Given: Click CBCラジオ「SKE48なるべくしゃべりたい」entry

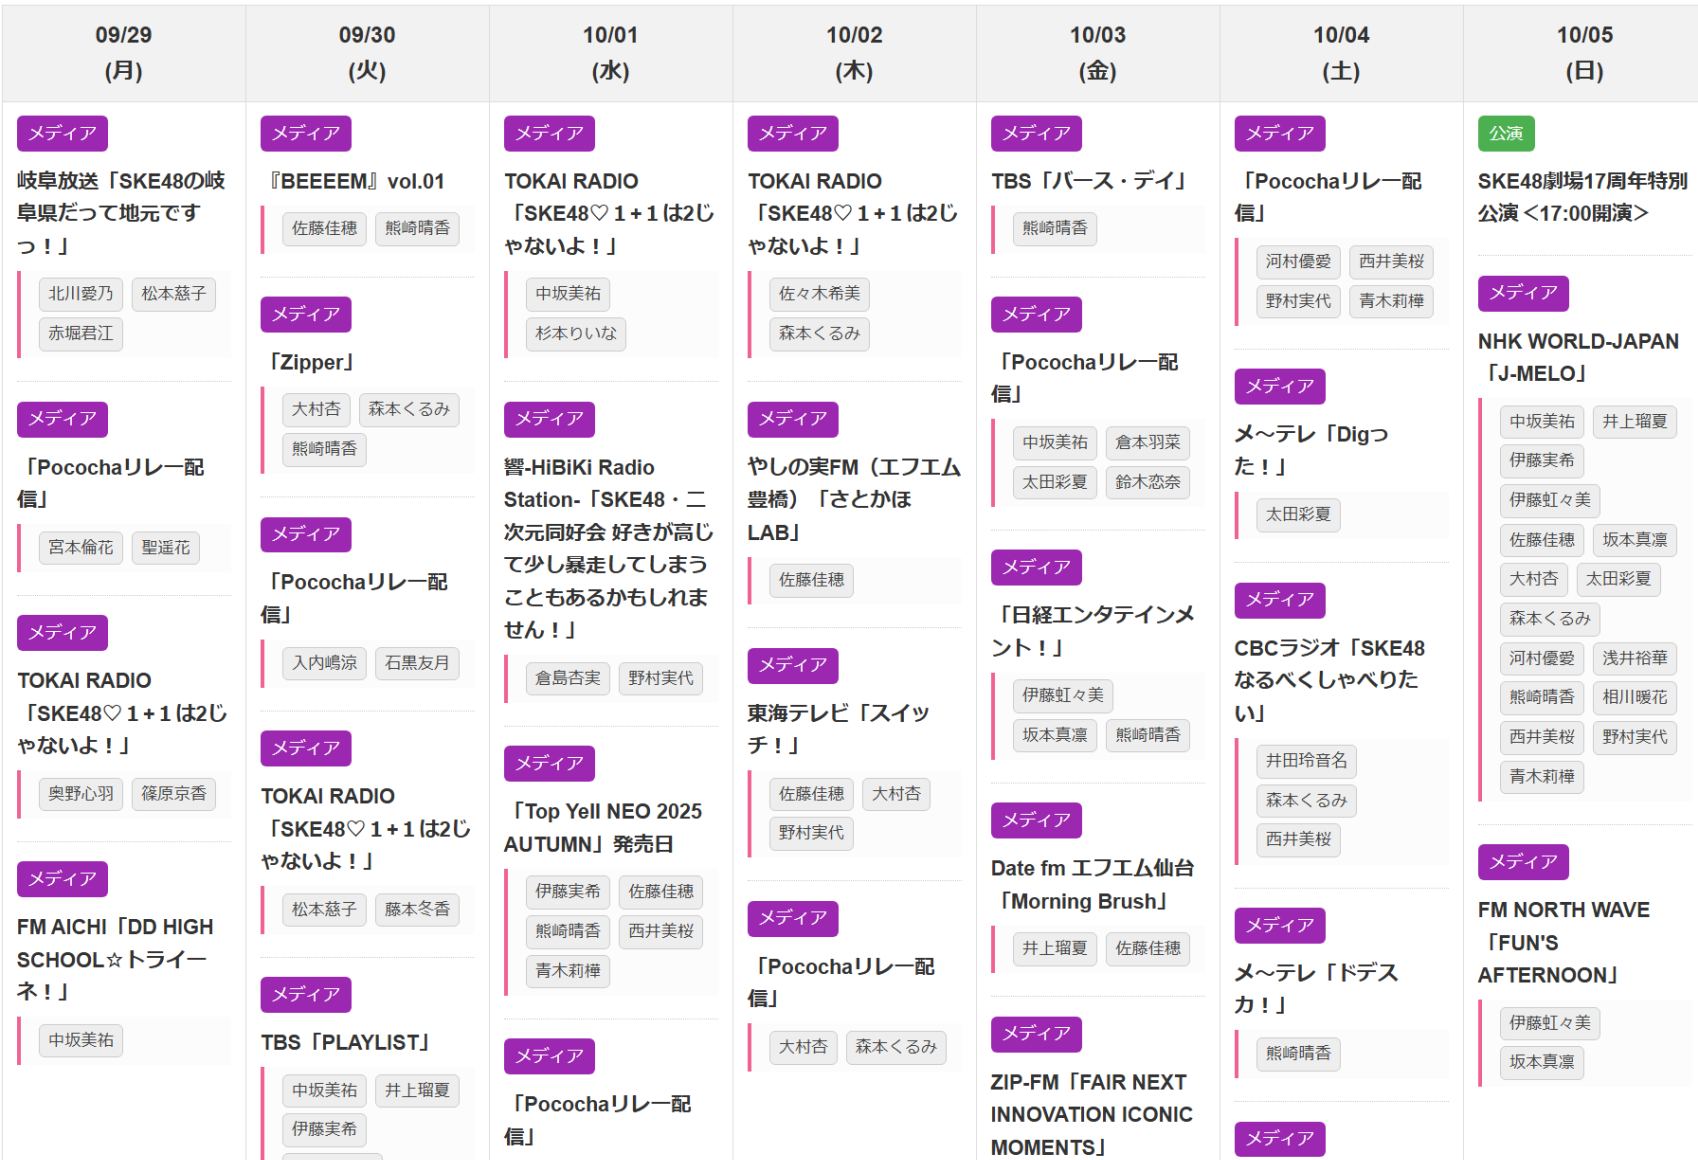Looking at the screenshot, I should [1337, 680].
